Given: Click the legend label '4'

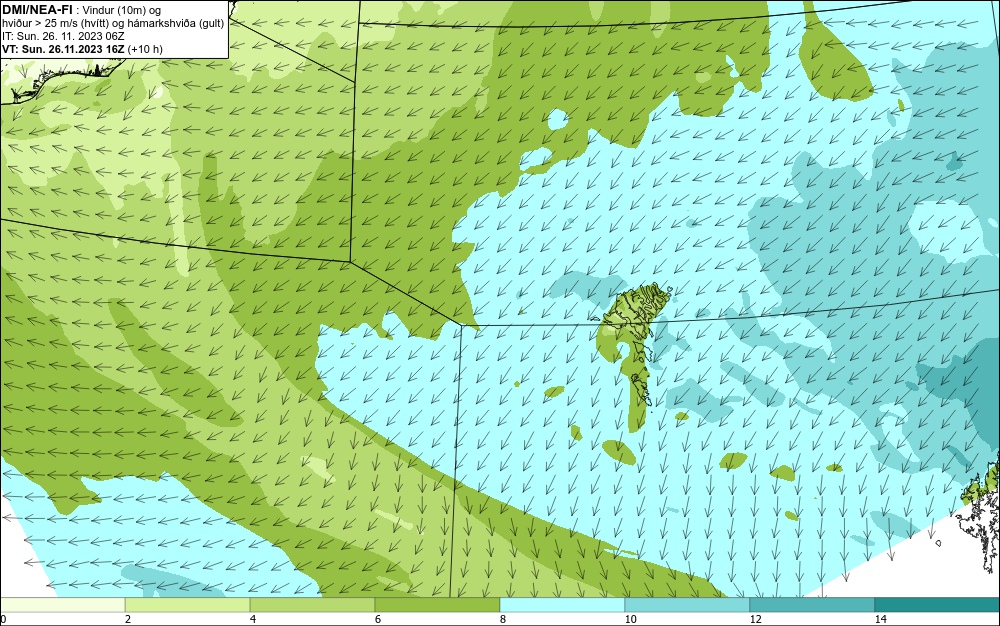Looking at the screenshot, I should [x=253, y=619].
